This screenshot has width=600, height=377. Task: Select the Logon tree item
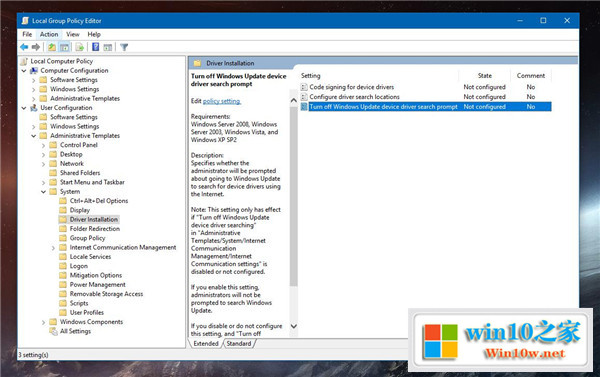79,266
